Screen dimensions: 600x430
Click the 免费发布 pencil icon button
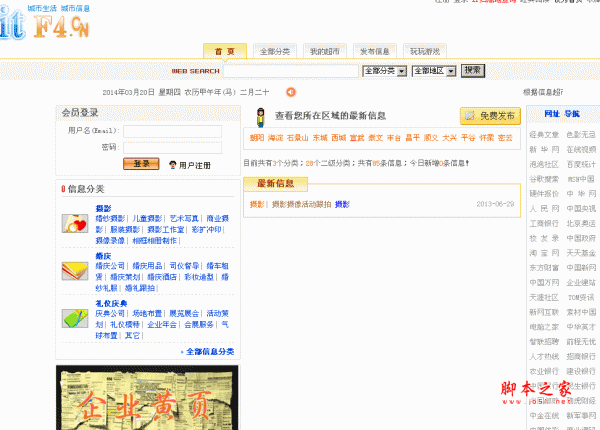490,116
